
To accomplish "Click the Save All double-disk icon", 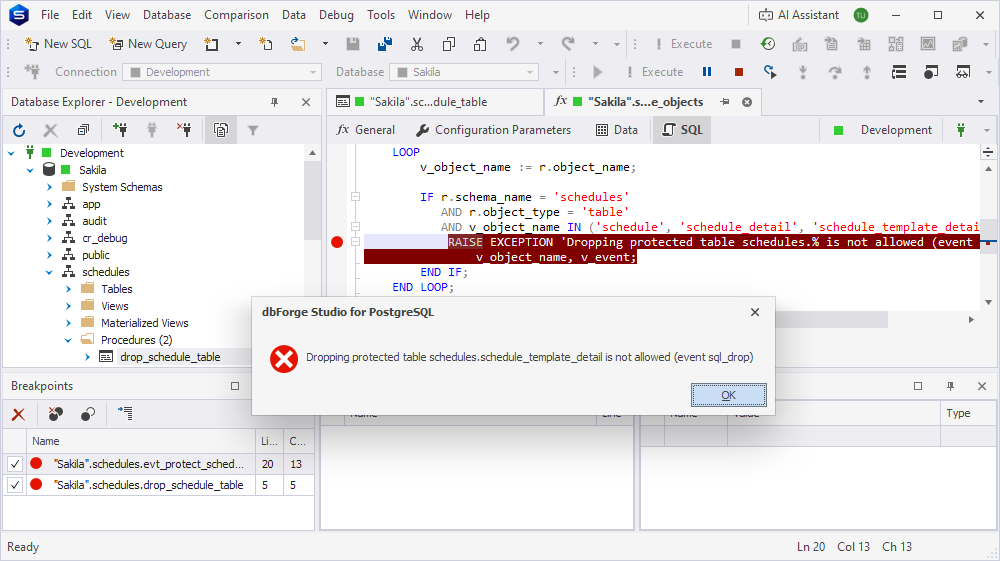I will coord(385,44).
